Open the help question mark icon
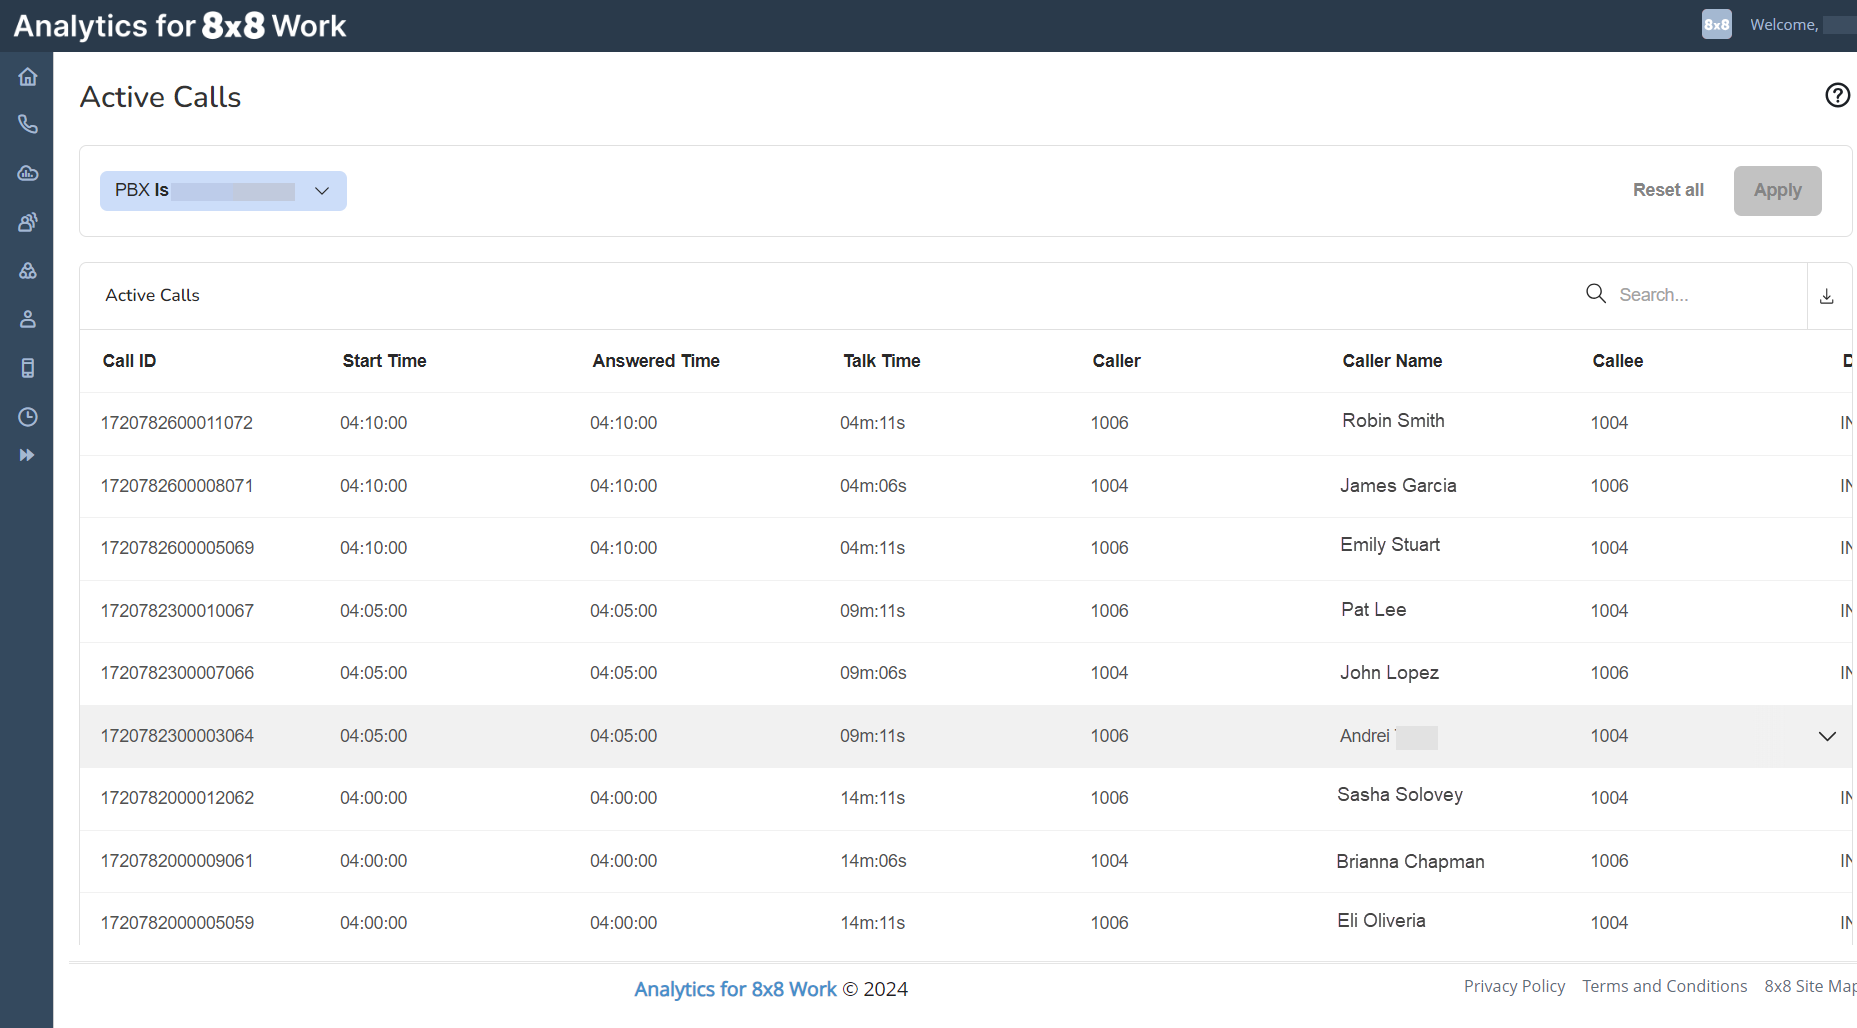 pyautogui.click(x=1837, y=95)
